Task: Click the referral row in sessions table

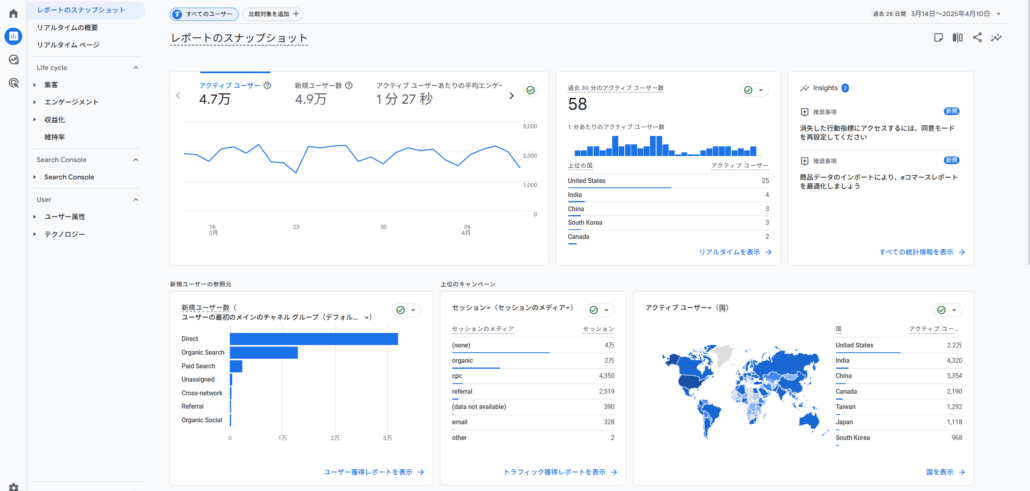Action: point(533,391)
